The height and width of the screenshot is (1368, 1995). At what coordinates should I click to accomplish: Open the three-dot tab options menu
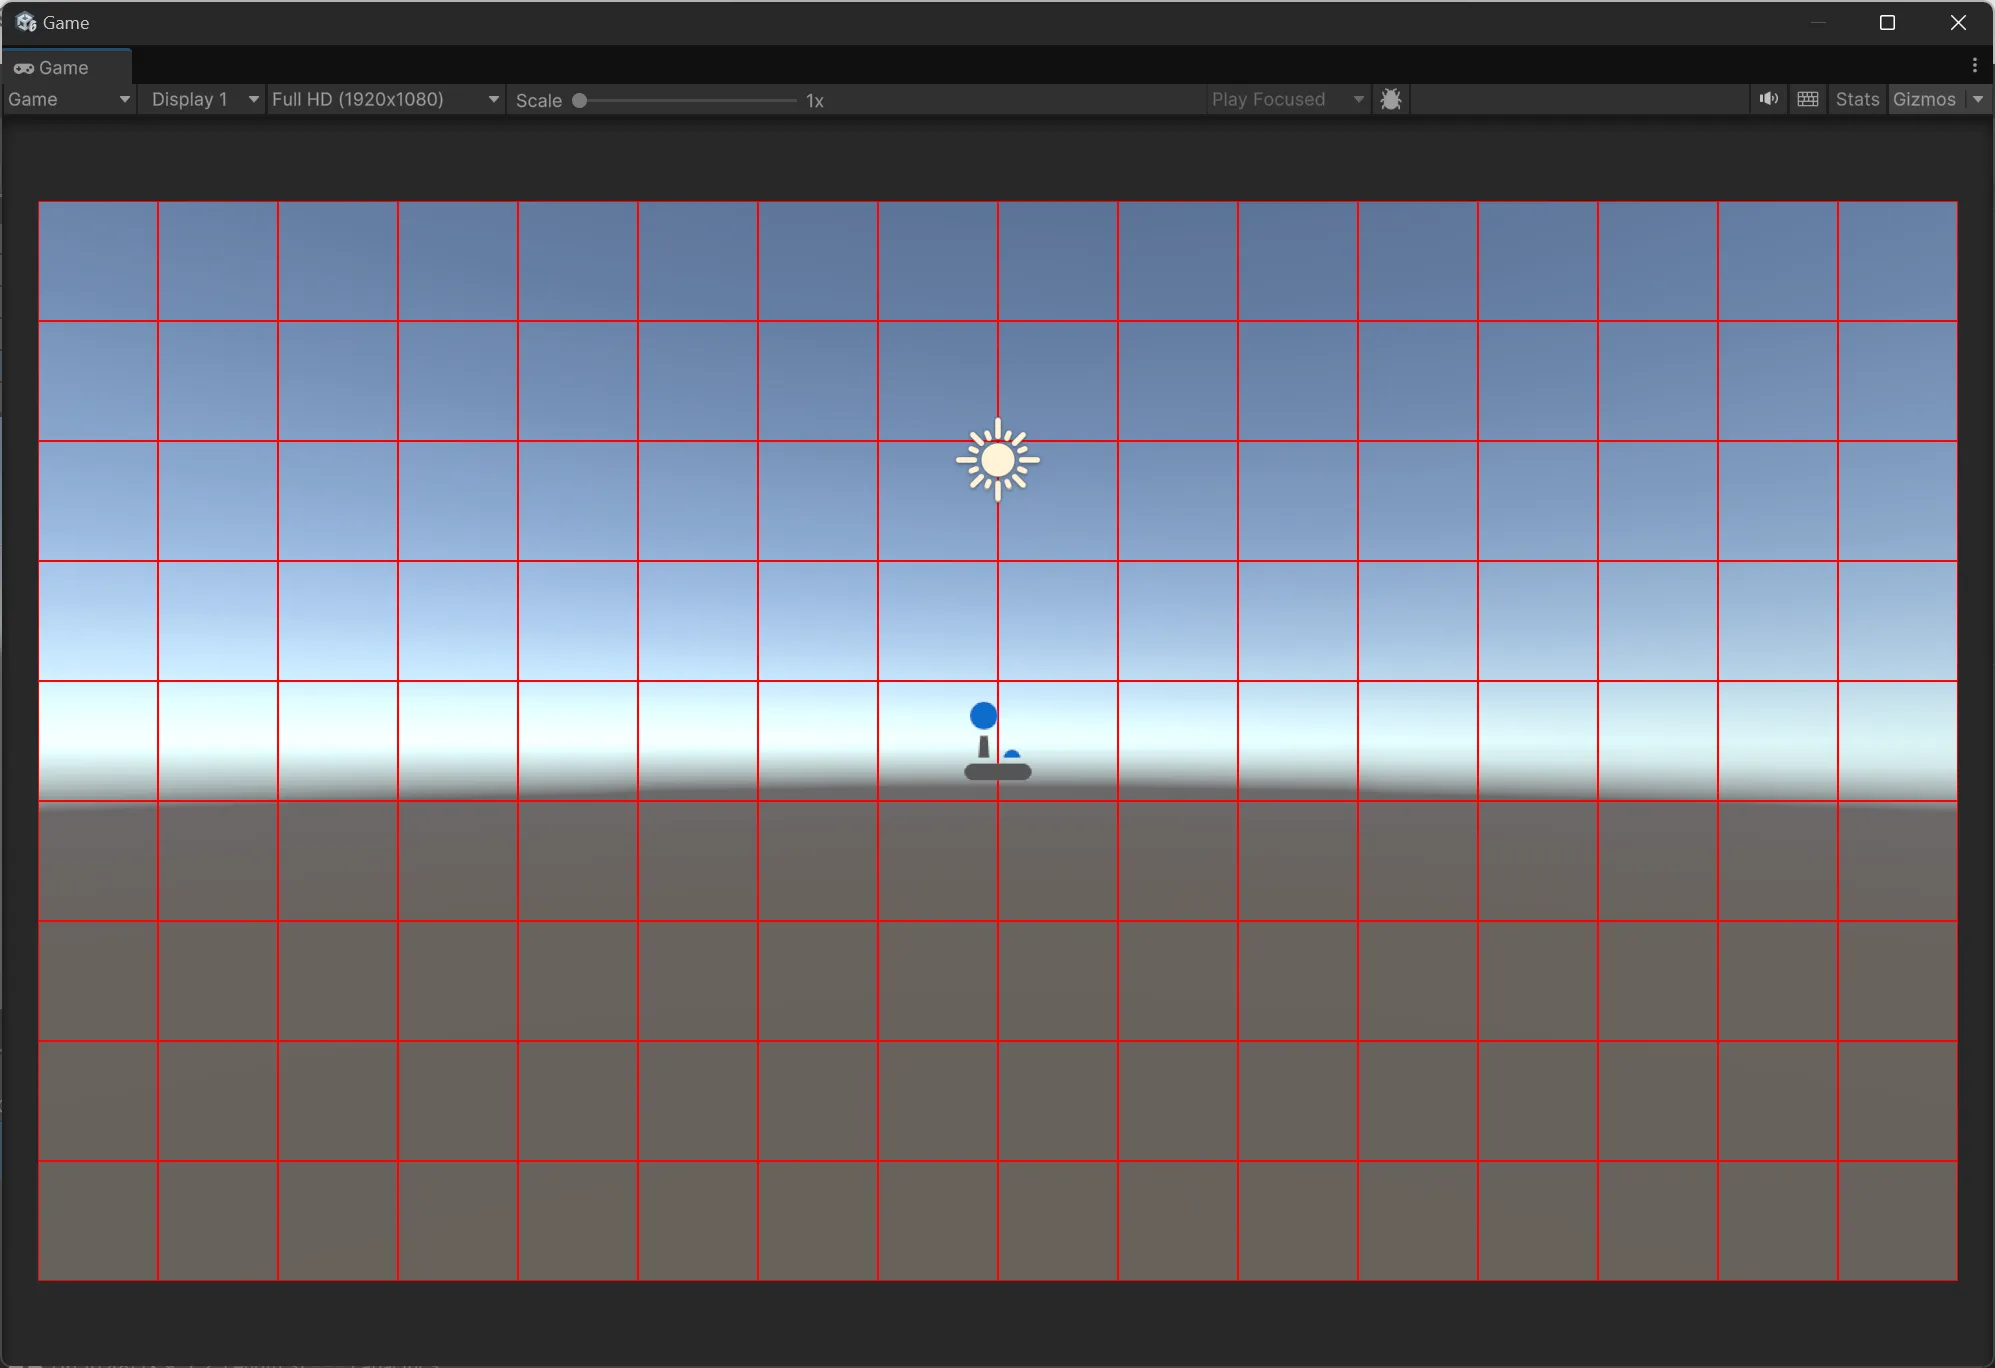point(1974,66)
